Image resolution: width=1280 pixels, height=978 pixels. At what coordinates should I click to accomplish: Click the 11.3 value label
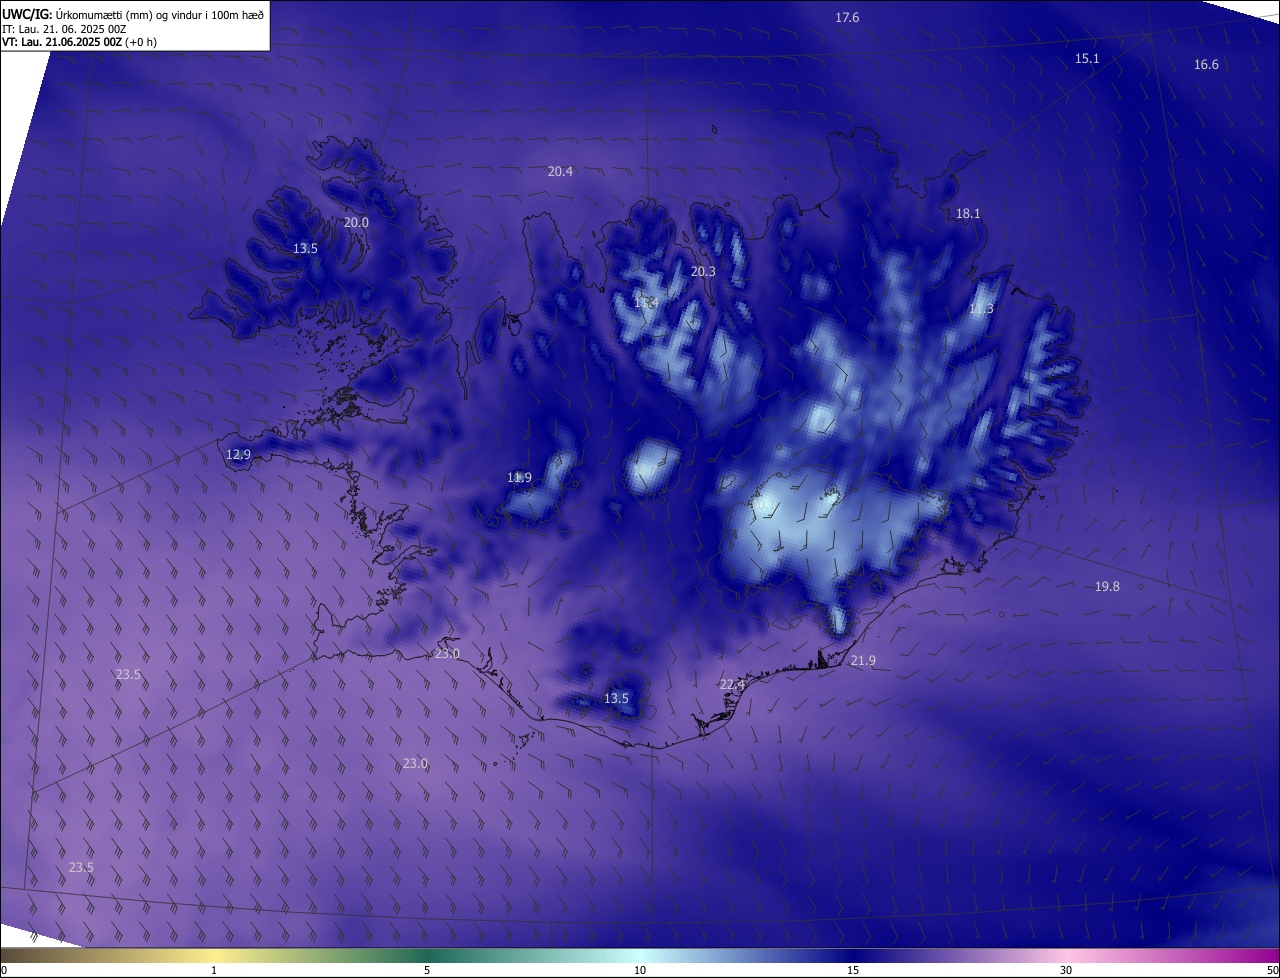point(981,309)
